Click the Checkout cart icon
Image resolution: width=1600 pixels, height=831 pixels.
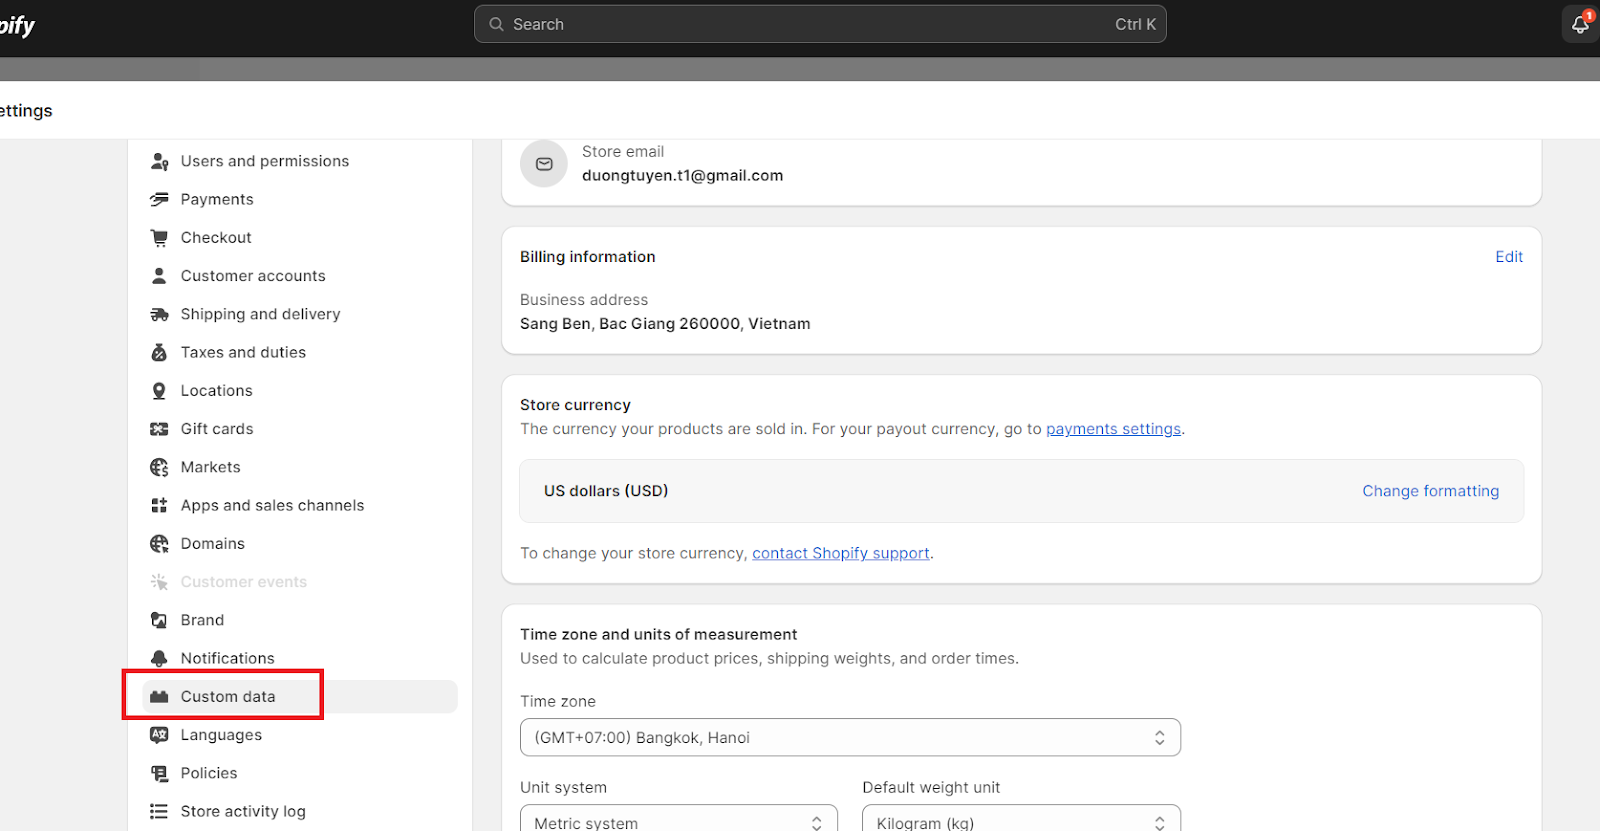click(x=159, y=238)
